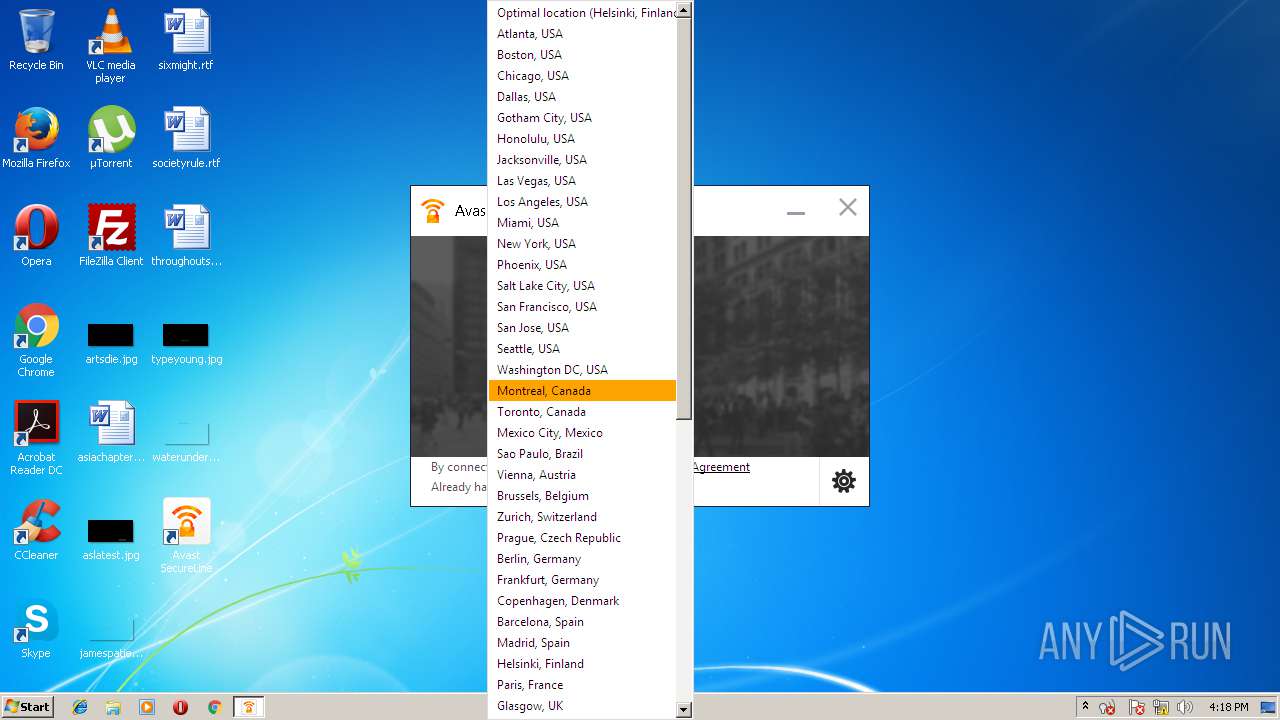Image resolution: width=1280 pixels, height=720 pixels.
Task: Show hidden tray icons arrow
Action: point(1085,707)
